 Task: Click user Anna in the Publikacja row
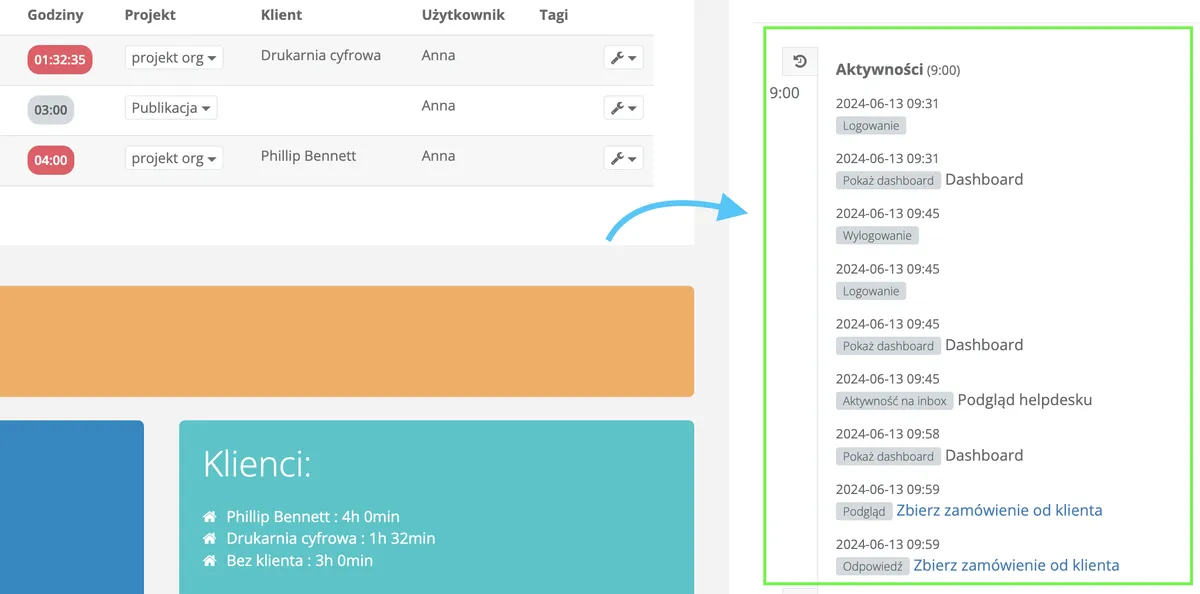[x=438, y=106]
